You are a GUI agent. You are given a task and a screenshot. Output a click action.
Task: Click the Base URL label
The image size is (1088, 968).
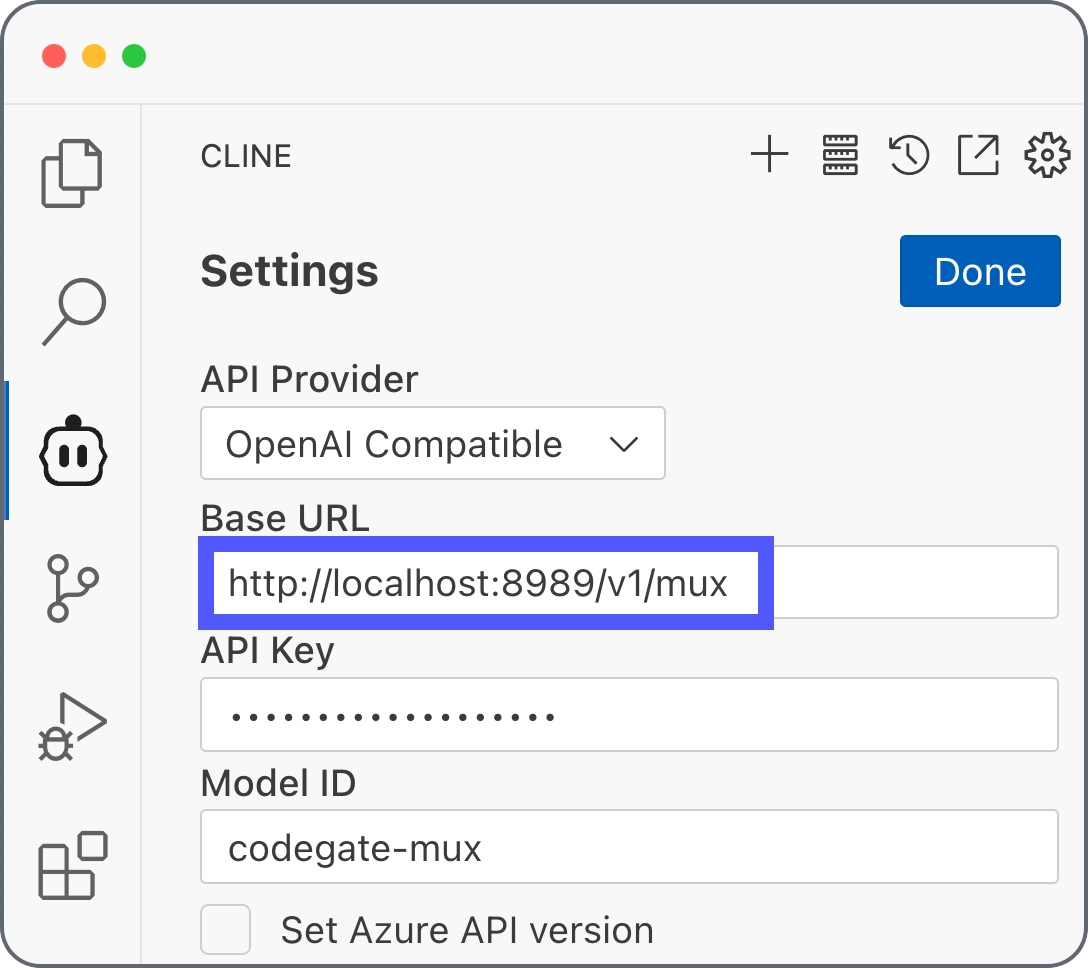(x=284, y=518)
